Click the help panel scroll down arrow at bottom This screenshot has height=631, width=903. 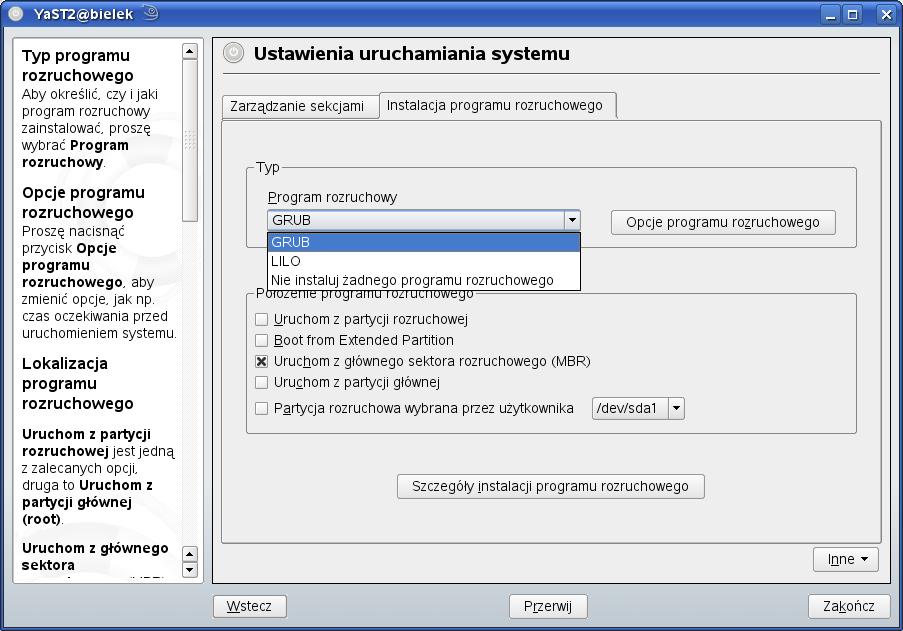coord(189,570)
